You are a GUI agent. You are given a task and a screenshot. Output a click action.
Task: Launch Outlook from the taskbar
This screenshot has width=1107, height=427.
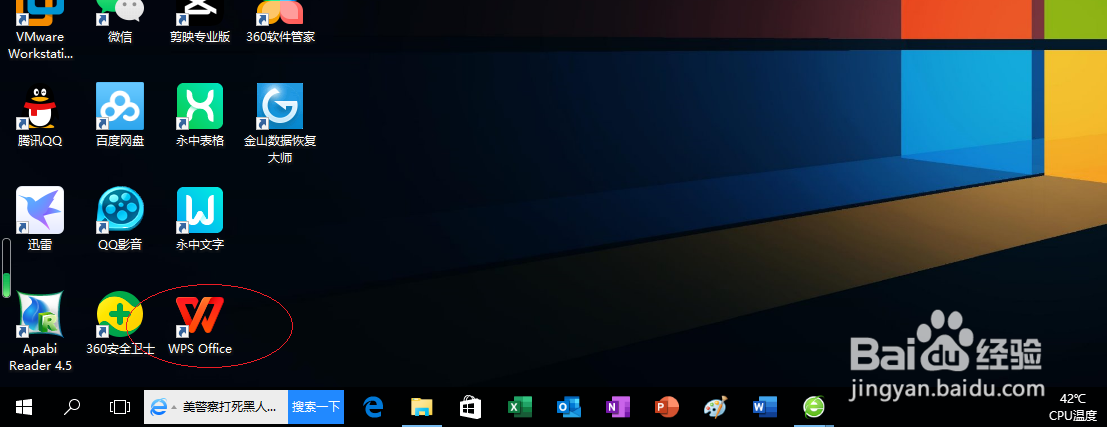point(568,407)
